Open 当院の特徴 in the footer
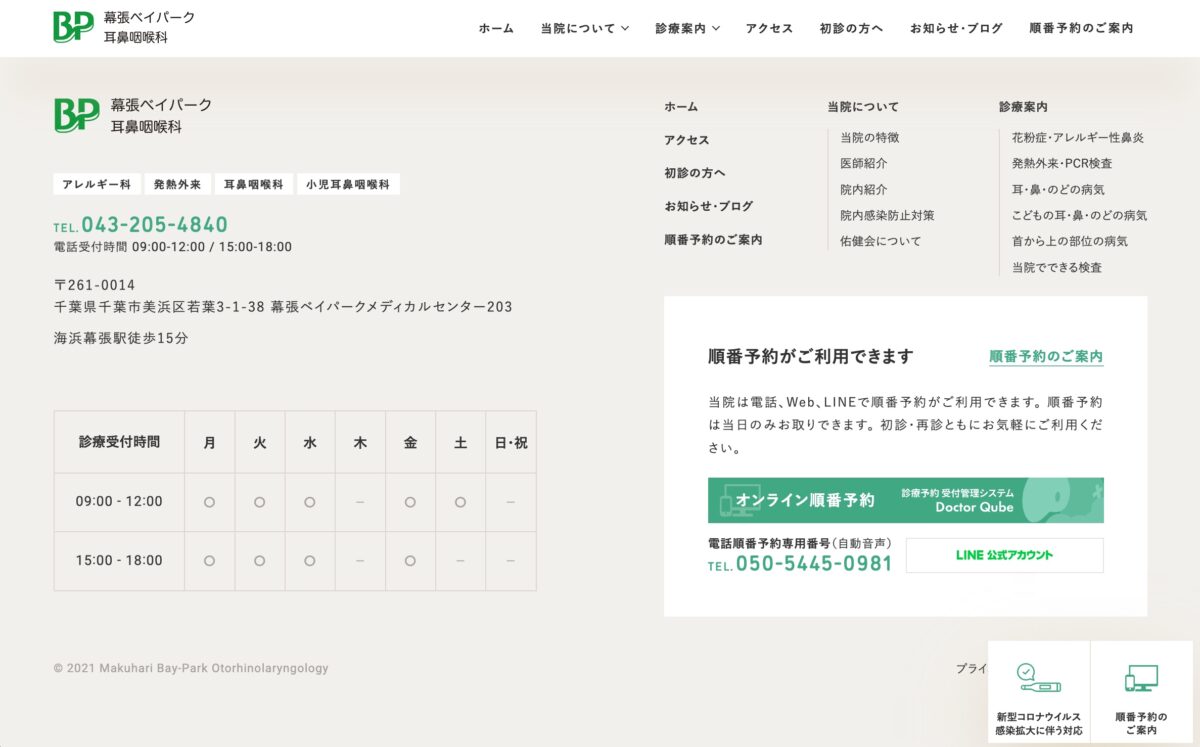 point(870,137)
